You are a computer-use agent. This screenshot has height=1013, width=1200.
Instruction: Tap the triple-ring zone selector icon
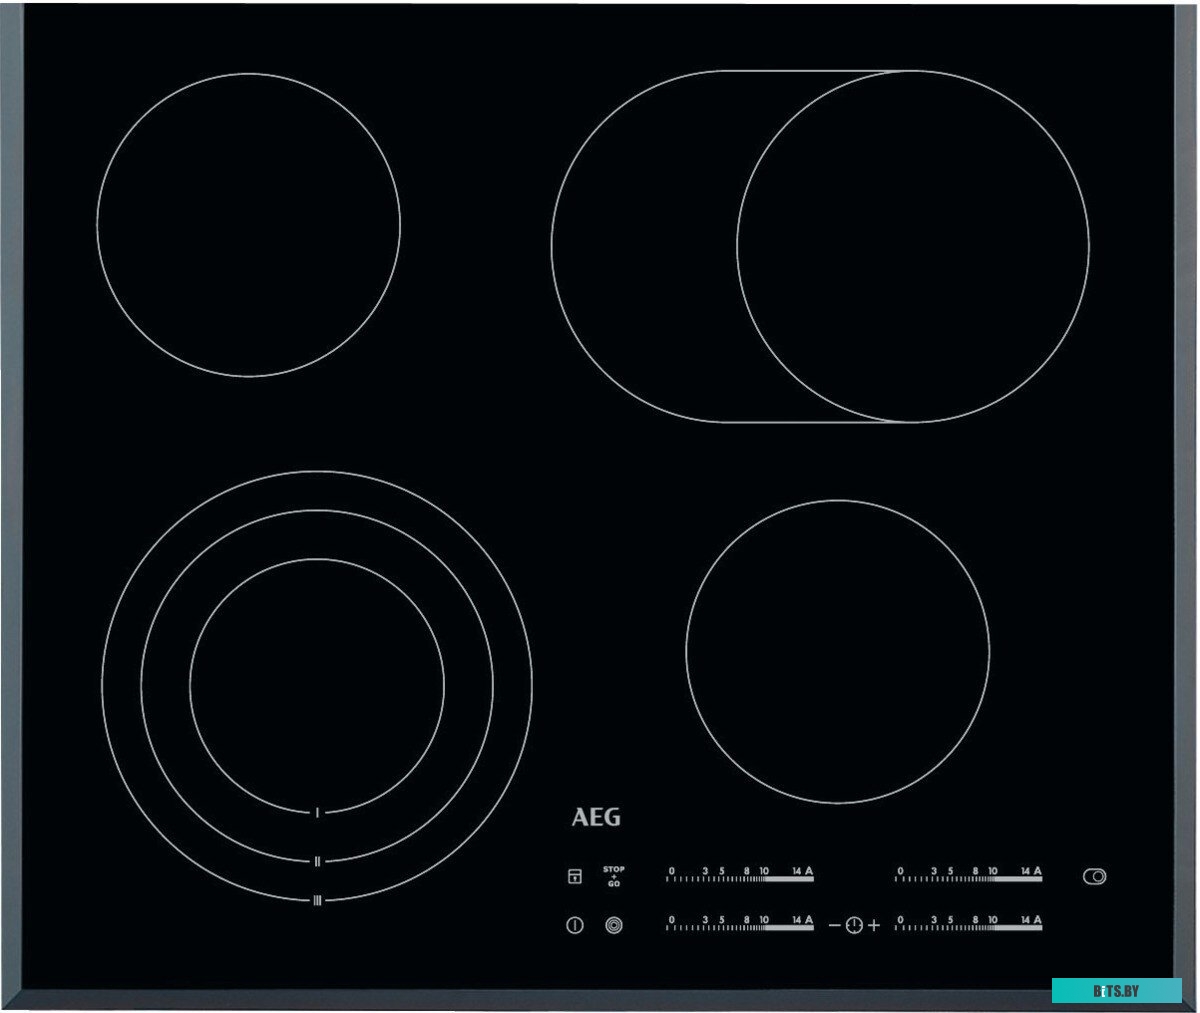[614, 926]
